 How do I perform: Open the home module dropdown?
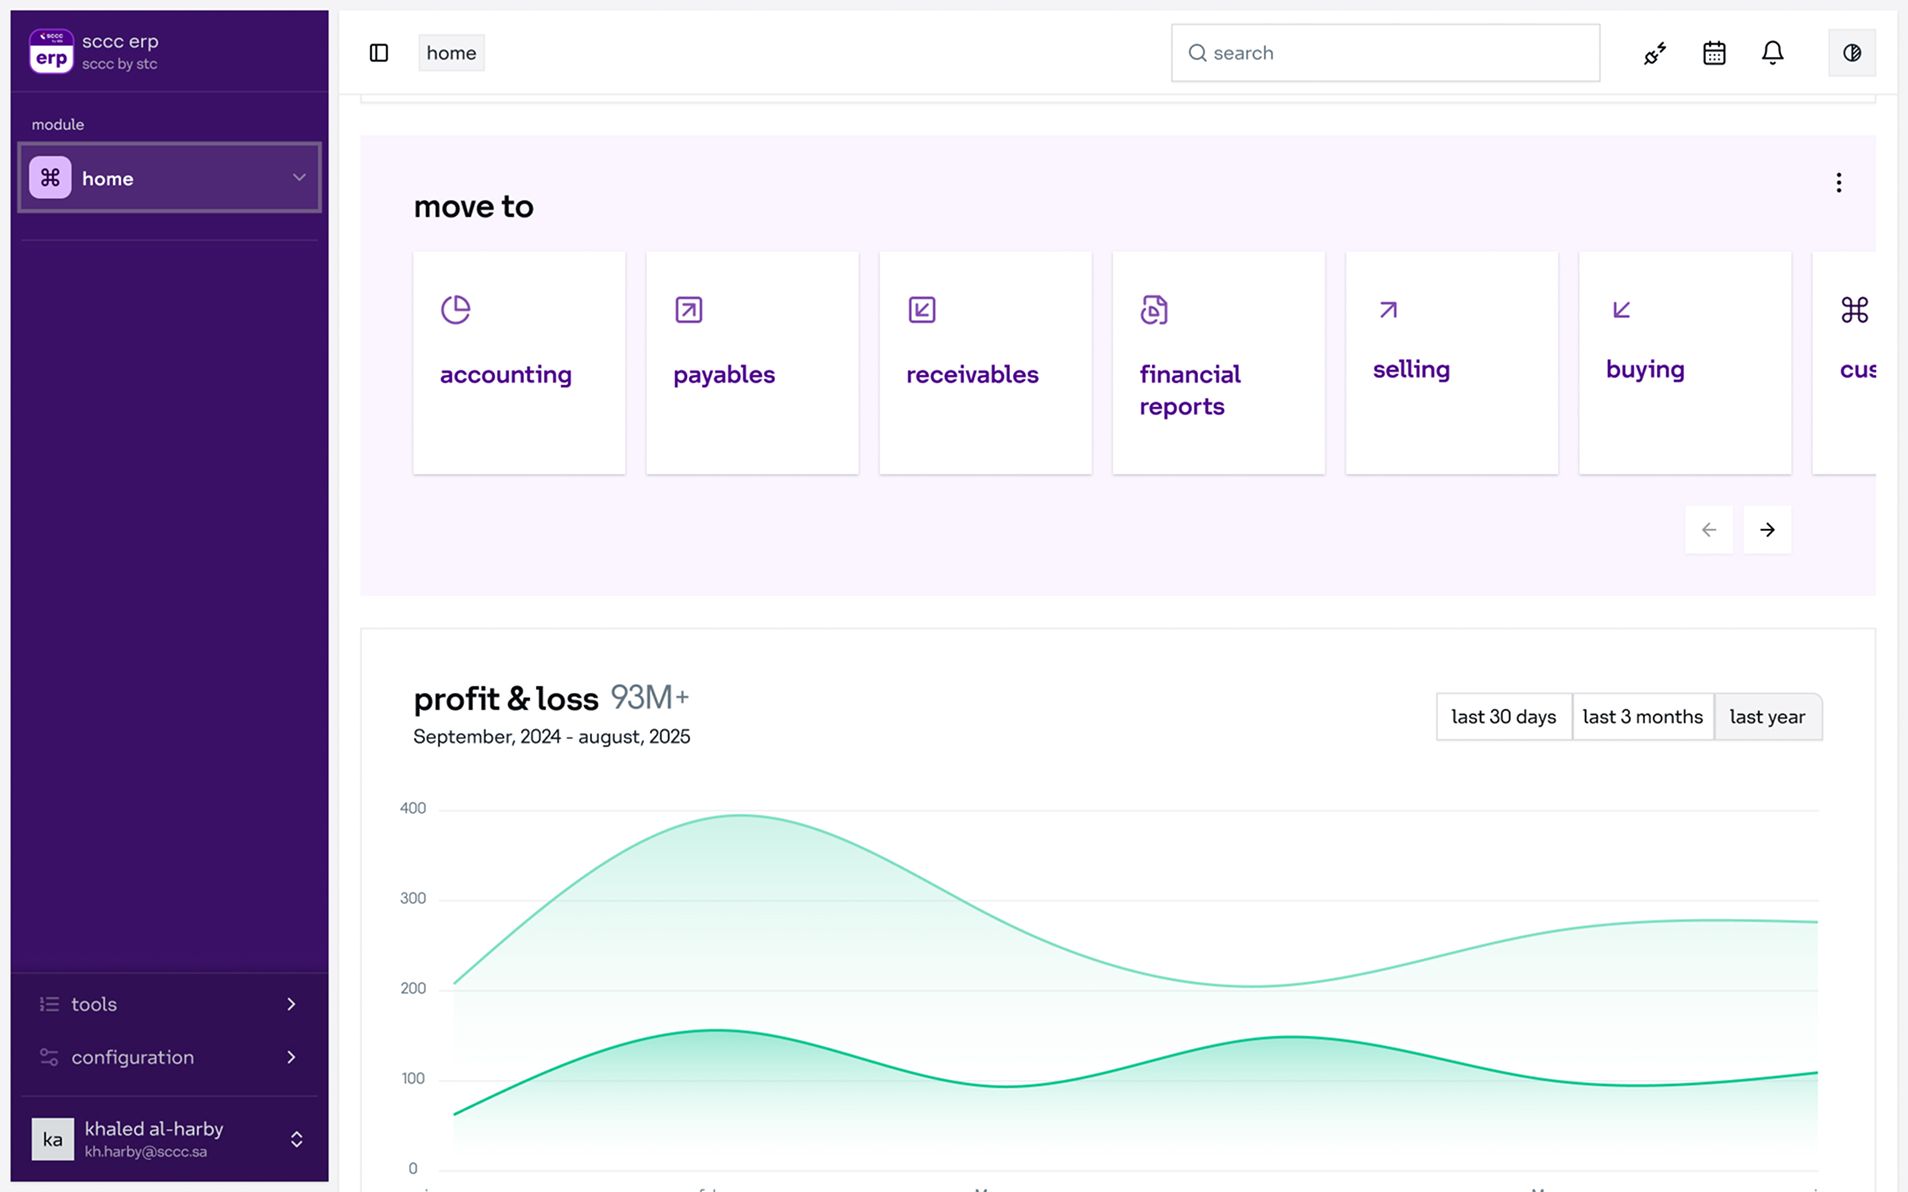click(x=170, y=178)
